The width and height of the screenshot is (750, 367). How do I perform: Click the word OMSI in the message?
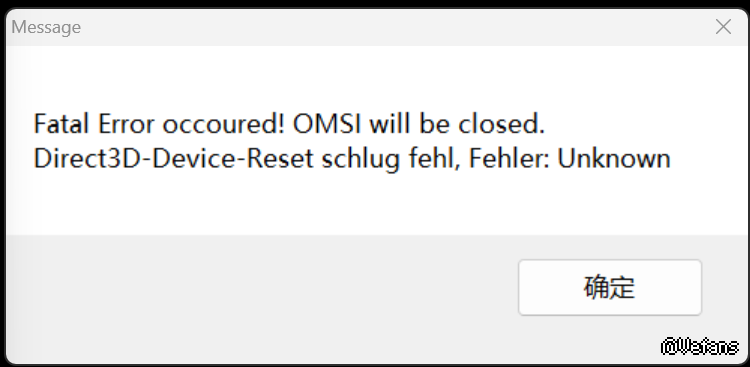coord(326,124)
